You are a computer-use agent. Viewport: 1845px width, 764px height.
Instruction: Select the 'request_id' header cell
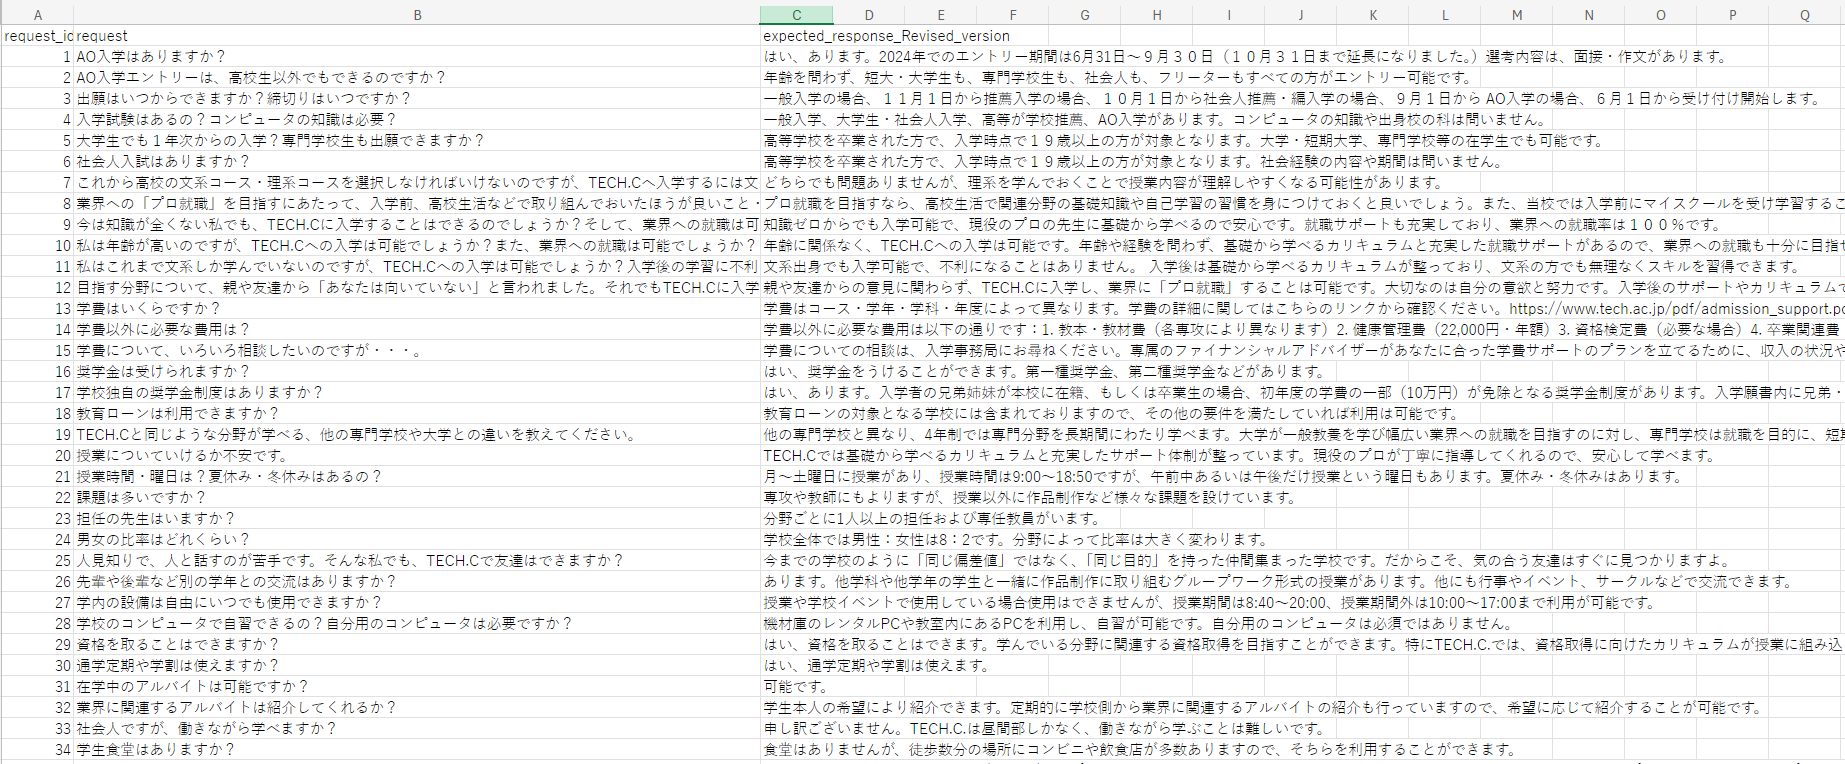pos(38,36)
